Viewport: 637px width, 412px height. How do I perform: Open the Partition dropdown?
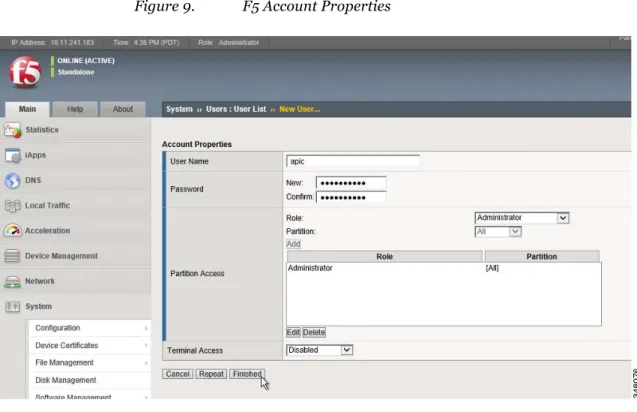(x=498, y=232)
